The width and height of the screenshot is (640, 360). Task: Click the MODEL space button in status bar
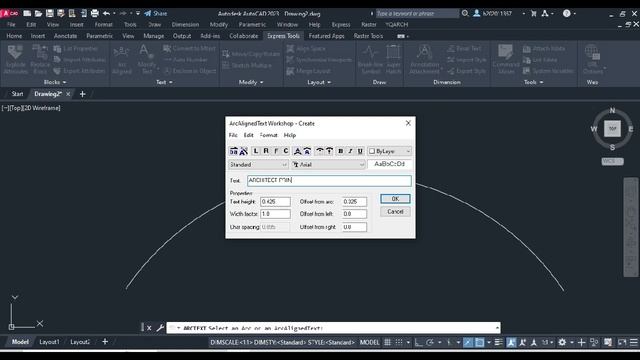(369, 342)
